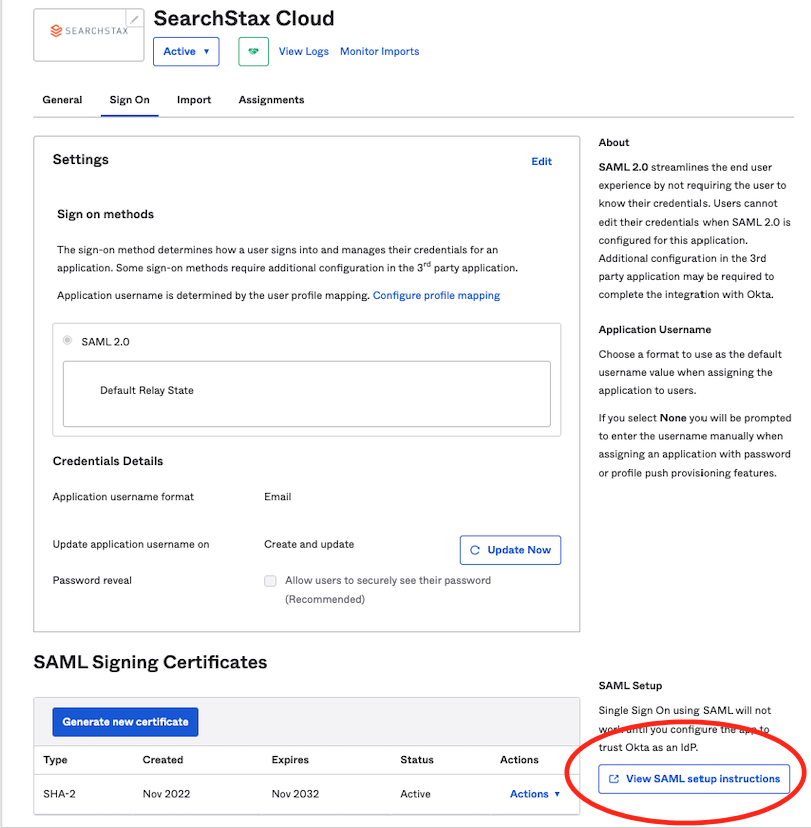The image size is (811, 828).
Task: Click the Default Relay State field
Action: point(307,394)
